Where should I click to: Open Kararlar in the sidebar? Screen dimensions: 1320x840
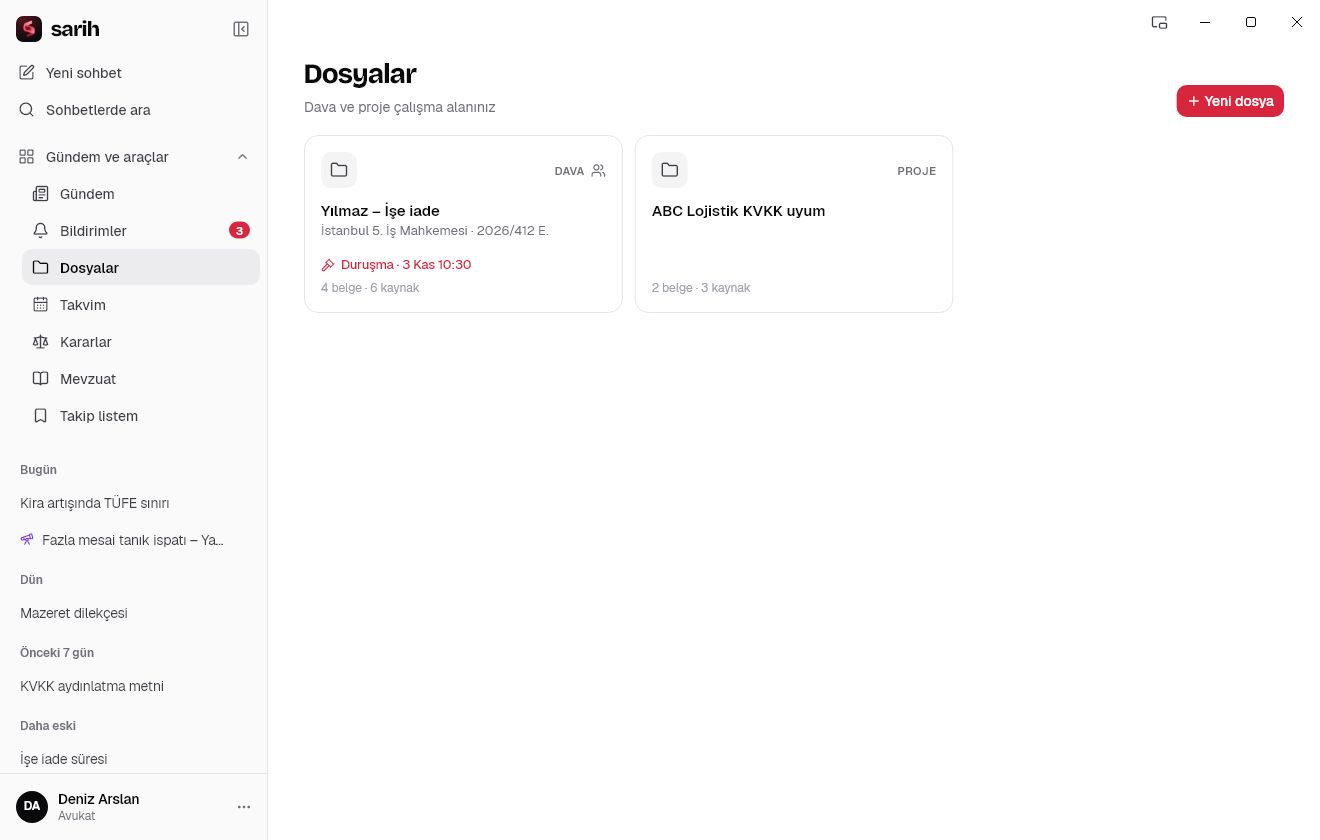click(141, 342)
